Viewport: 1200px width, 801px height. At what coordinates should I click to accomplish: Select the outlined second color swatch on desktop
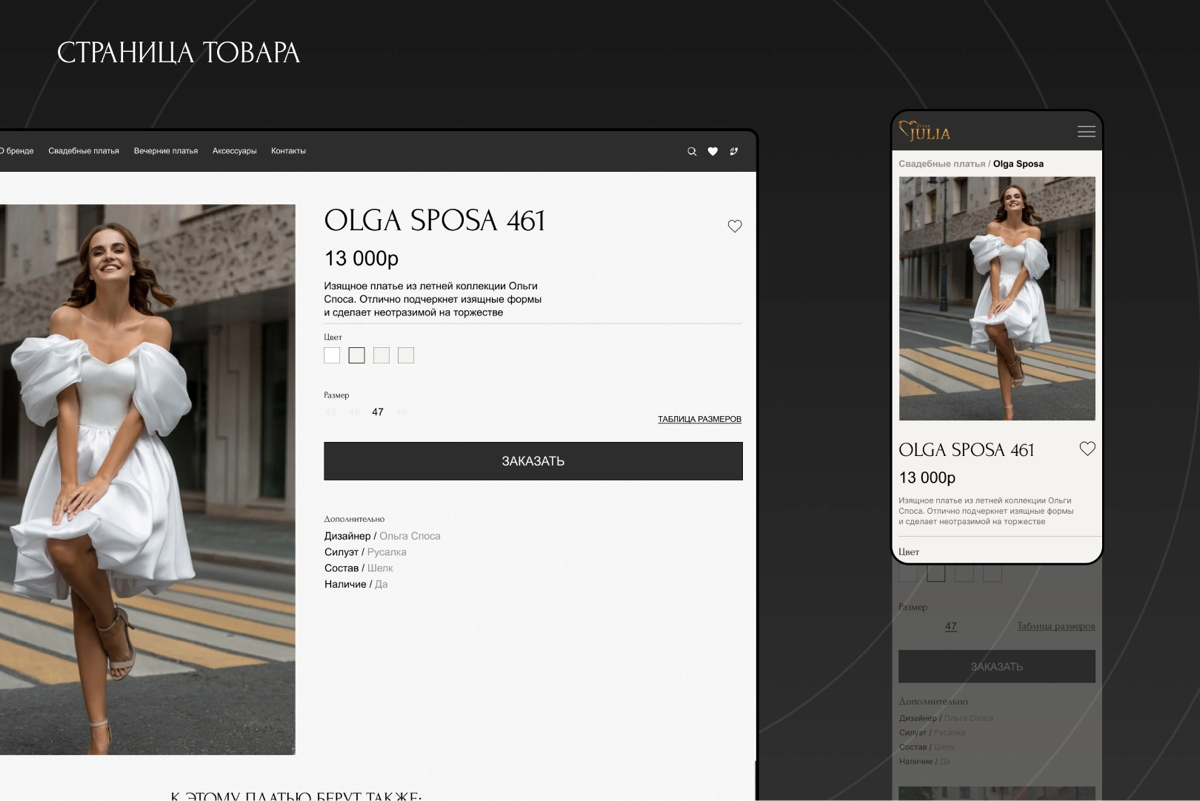356,355
